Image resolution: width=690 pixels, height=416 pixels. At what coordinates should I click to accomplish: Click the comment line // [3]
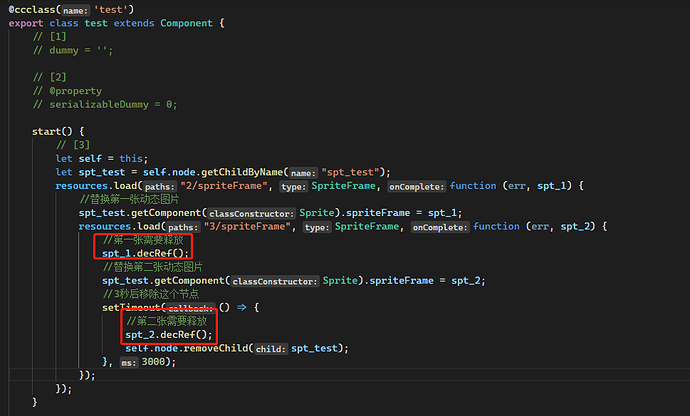[x=73, y=145]
